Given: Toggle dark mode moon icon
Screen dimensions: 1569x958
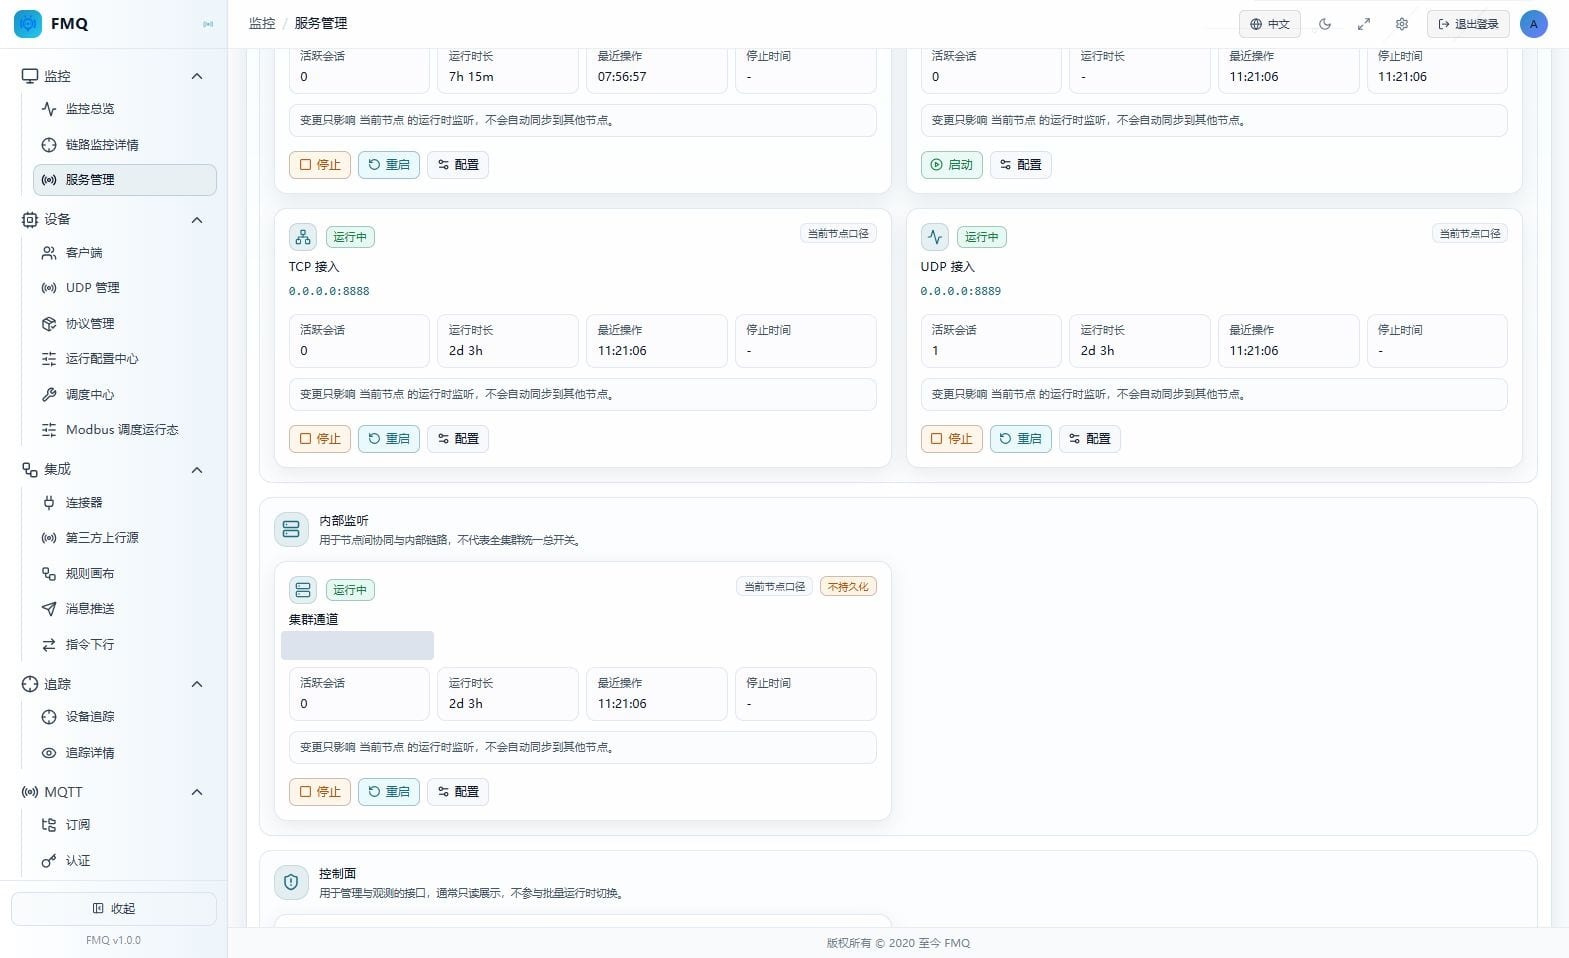Looking at the screenshot, I should 1325,24.
